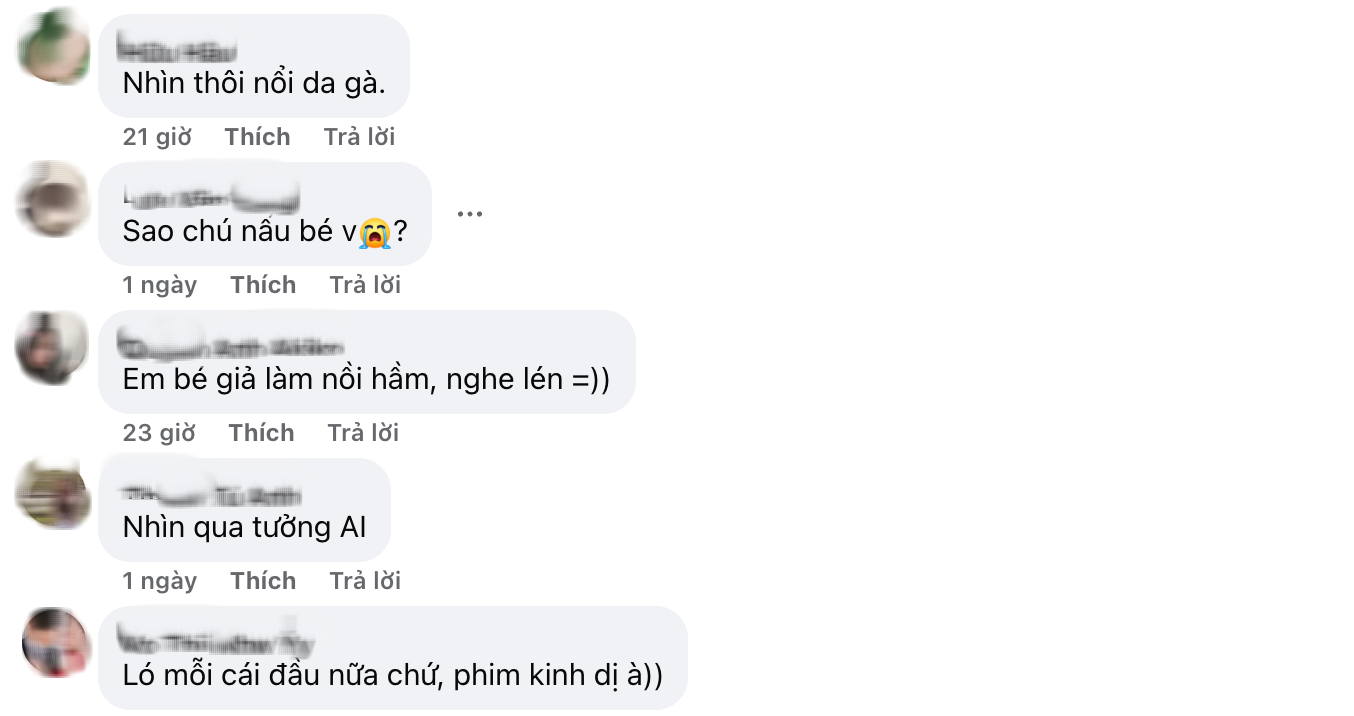Open the '23 giờ' timestamp link

(157, 432)
